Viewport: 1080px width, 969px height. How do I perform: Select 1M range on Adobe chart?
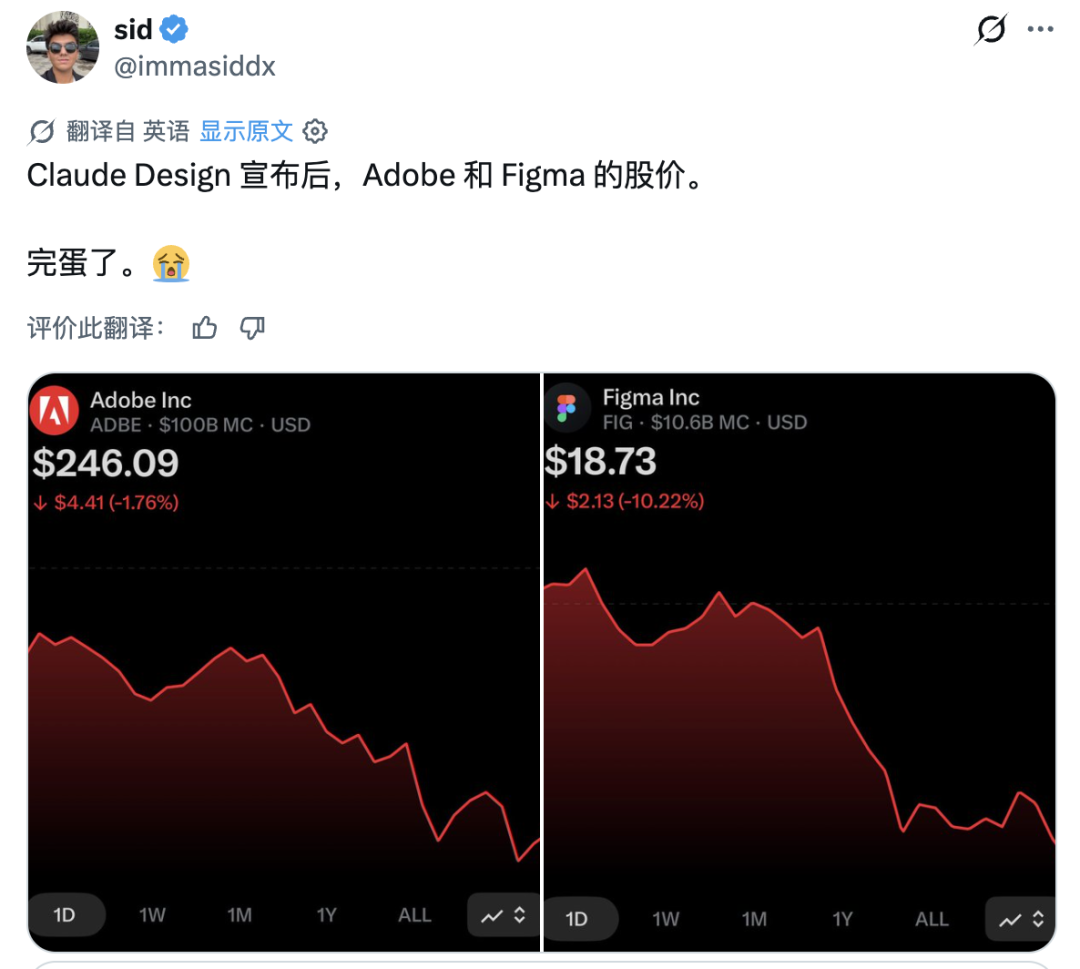pos(239,915)
